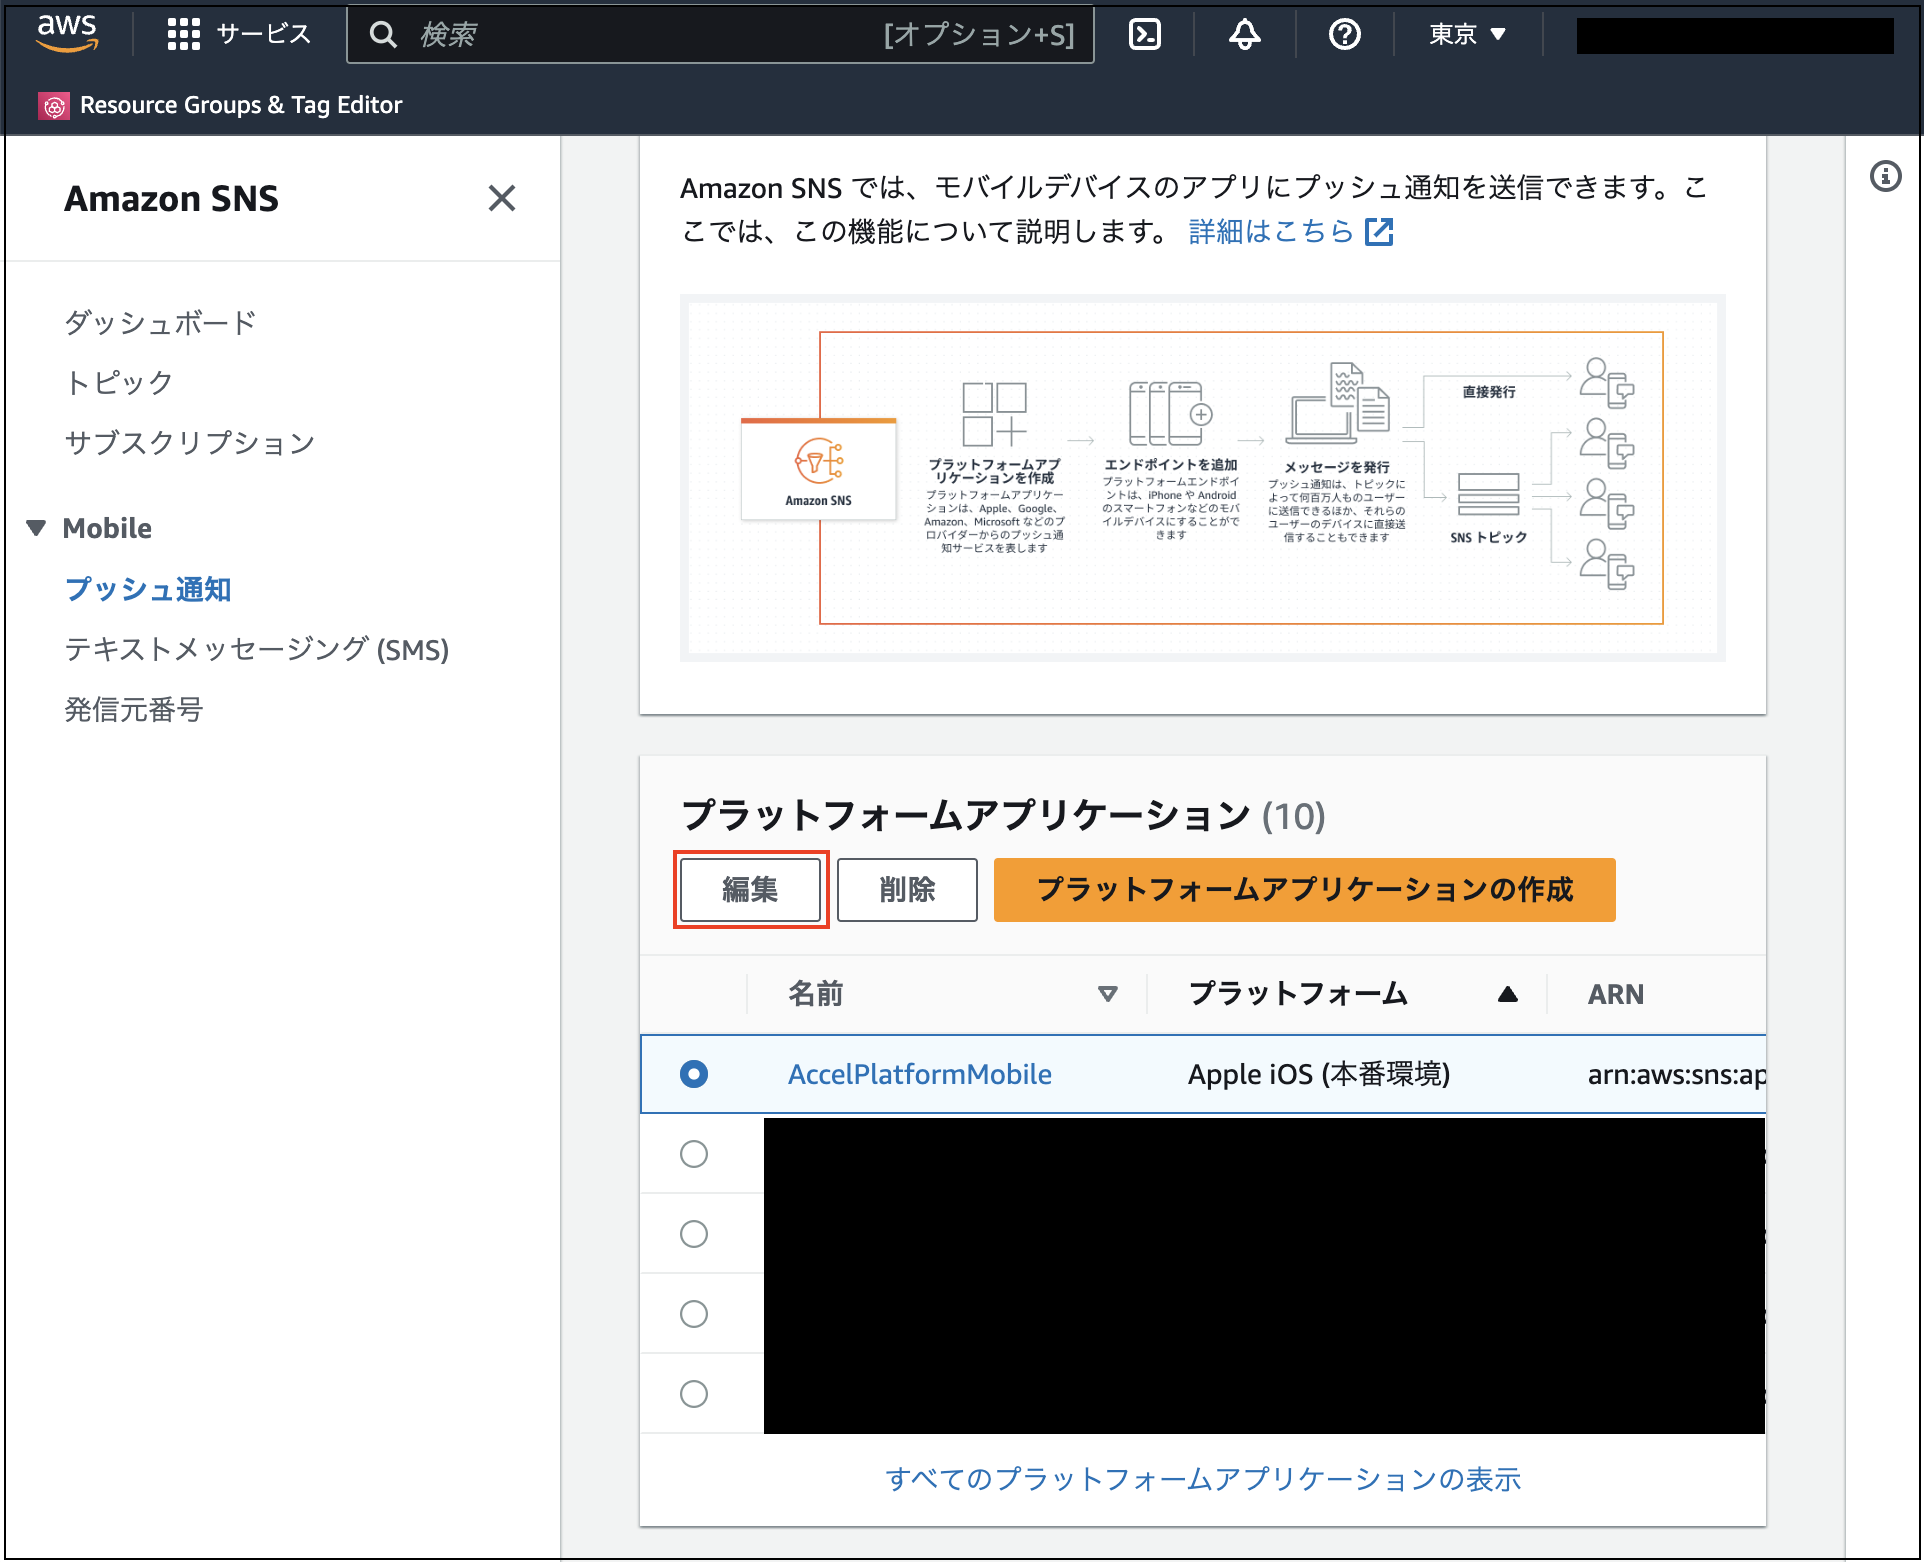1924x1562 pixels.
Task: Close the Amazon SNS sidebar
Action: [x=501, y=198]
